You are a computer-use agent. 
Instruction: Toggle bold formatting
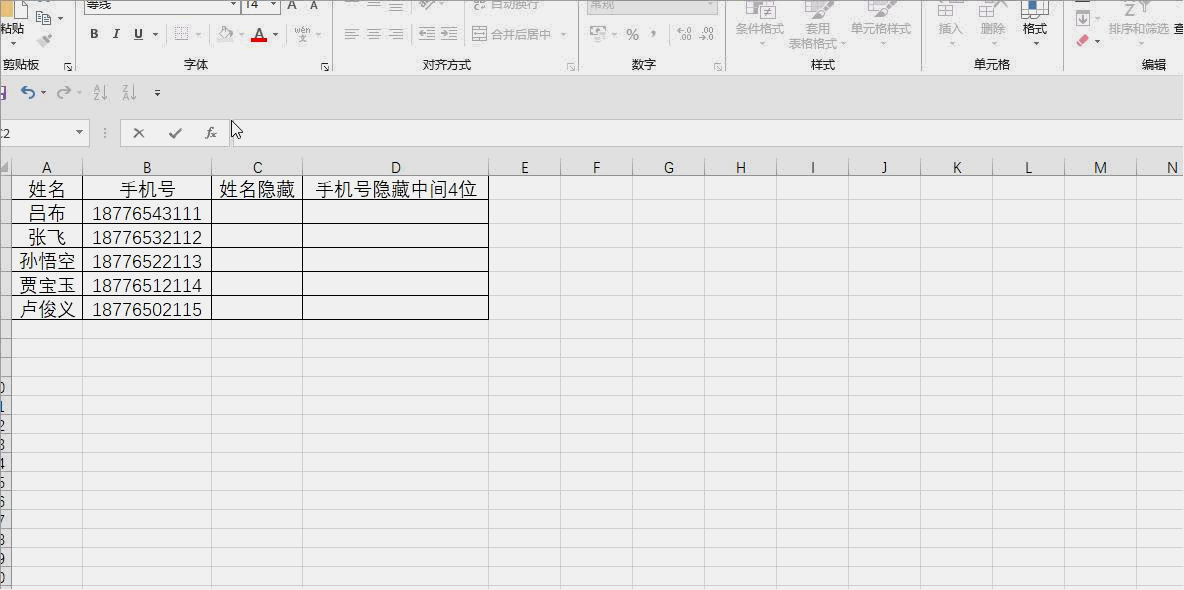click(94, 34)
